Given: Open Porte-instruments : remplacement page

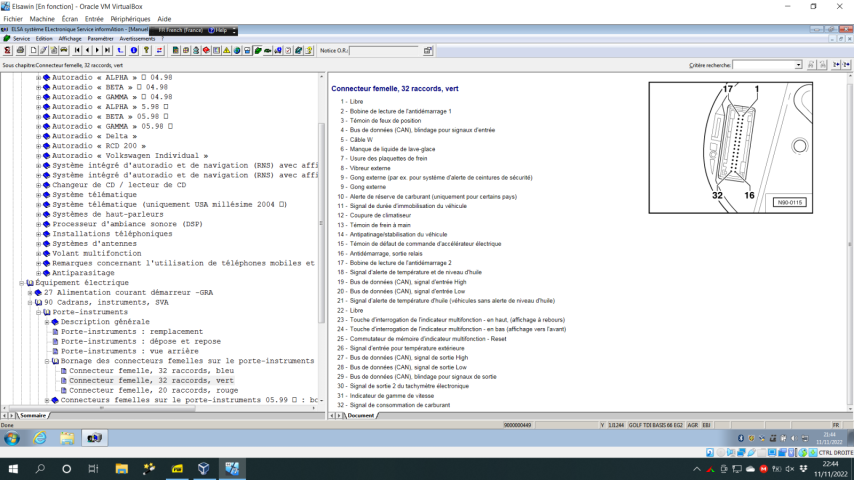Looking at the screenshot, I should 132,331.
